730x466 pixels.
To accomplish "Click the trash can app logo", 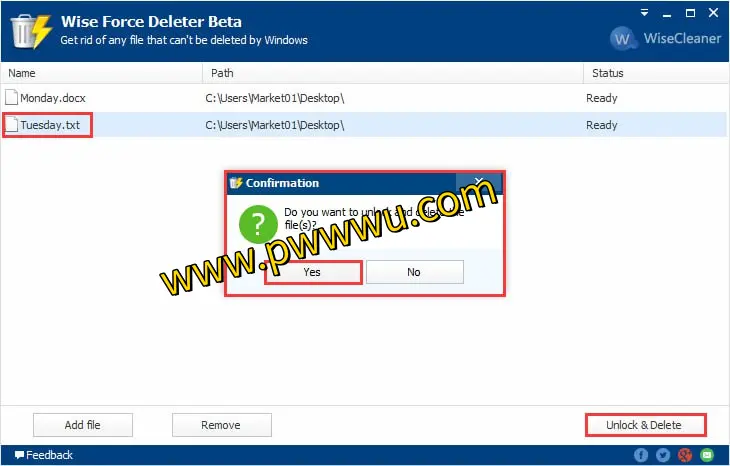I will point(30,30).
